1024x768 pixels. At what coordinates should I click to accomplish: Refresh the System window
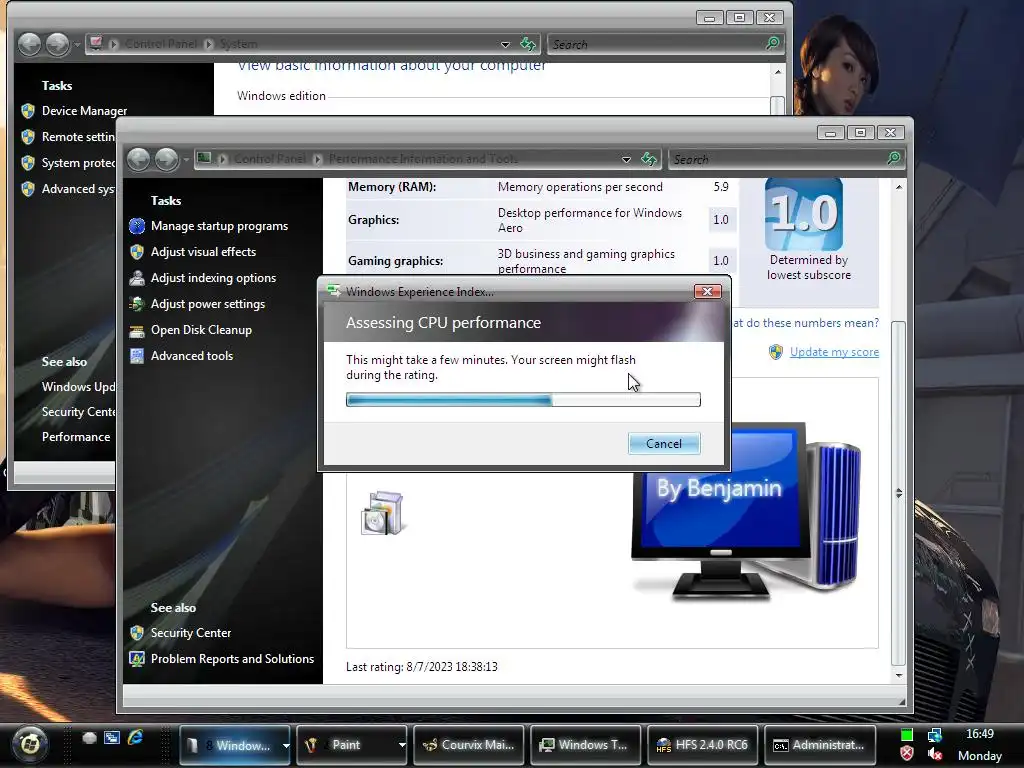(x=528, y=44)
